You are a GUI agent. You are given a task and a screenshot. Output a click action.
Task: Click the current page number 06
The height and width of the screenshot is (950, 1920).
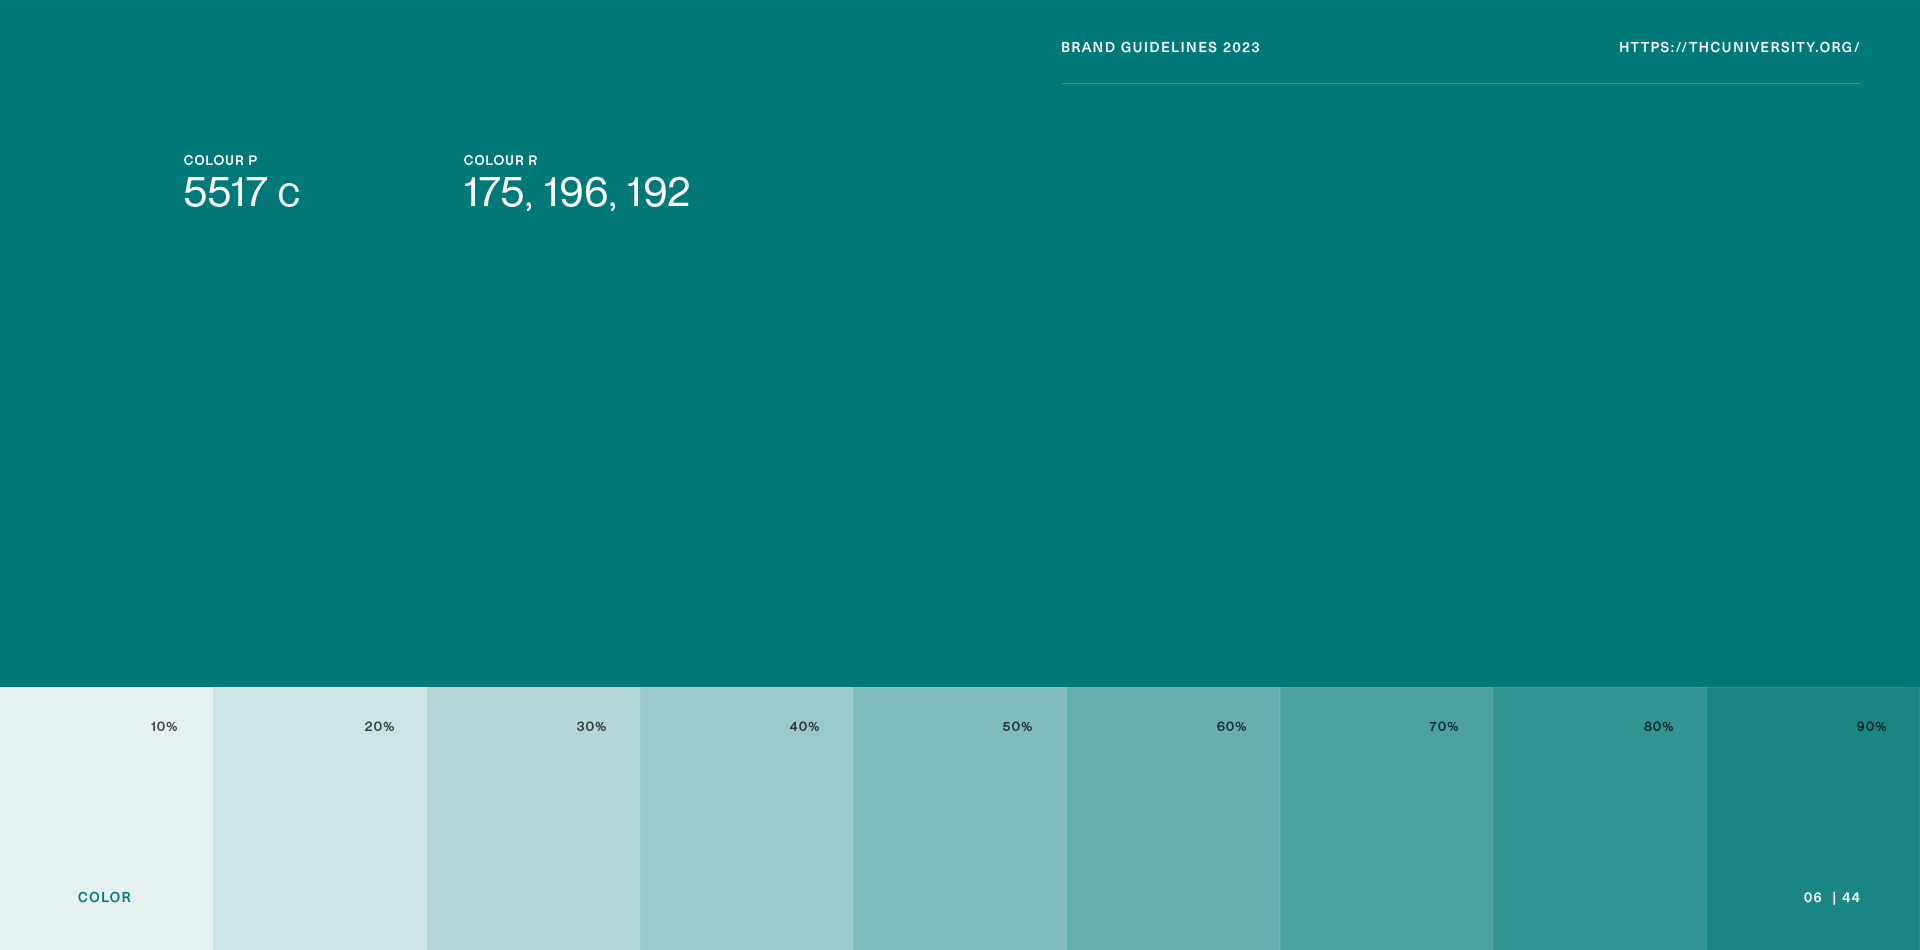tap(1812, 897)
